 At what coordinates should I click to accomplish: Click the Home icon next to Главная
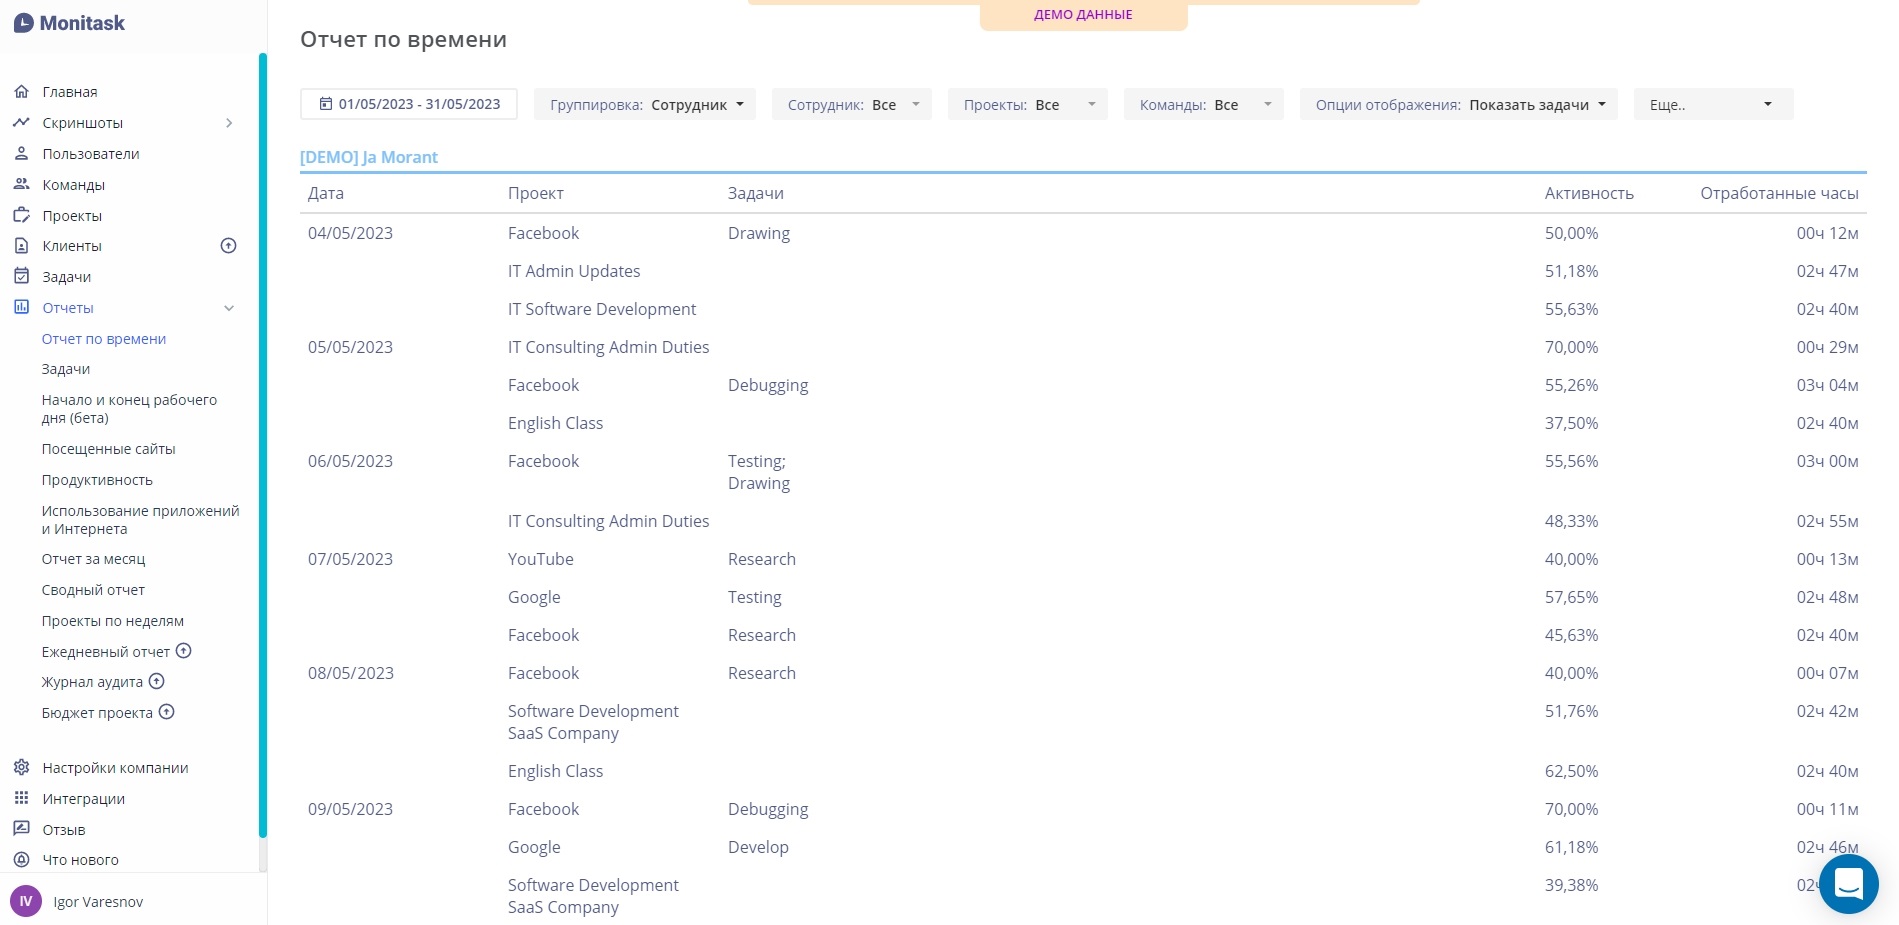21,92
